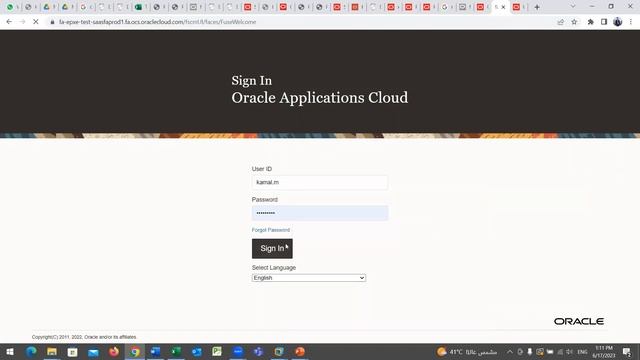640x360 pixels.
Task: Stop loading the page
Action: click(x=36, y=22)
